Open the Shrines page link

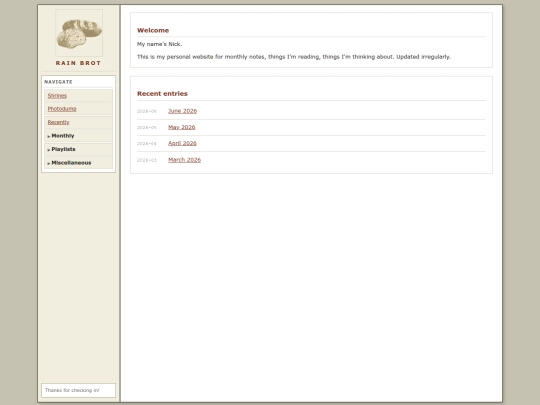(x=57, y=95)
